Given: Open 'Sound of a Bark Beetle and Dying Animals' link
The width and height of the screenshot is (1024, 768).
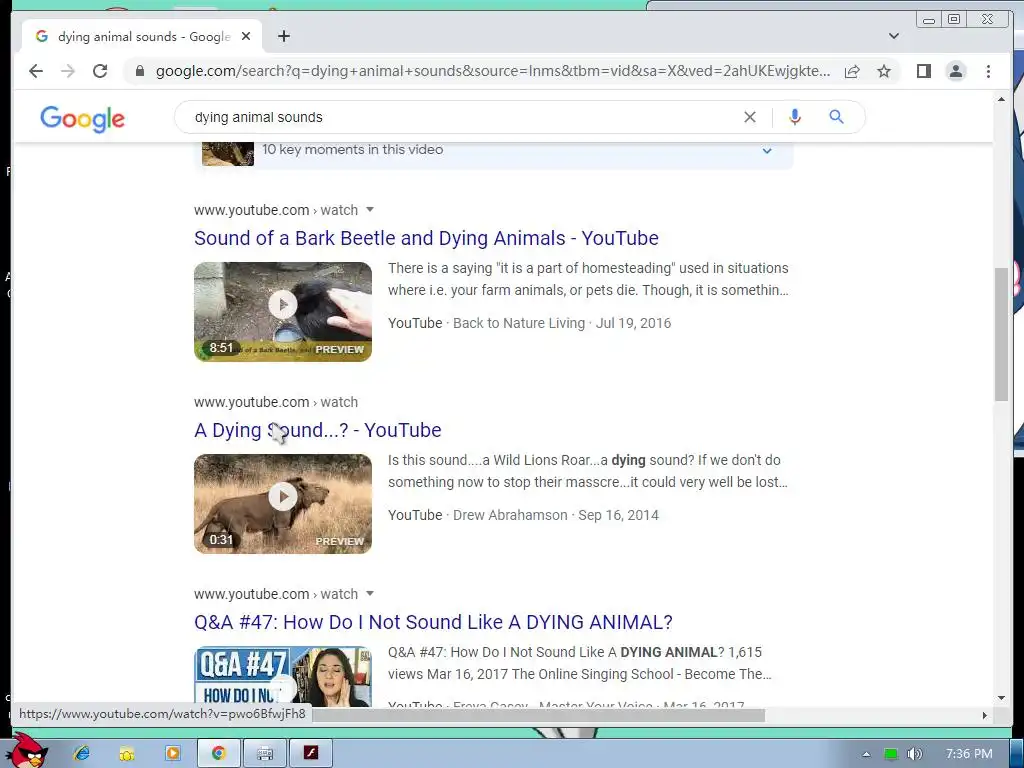Looking at the screenshot, I should click(x=426, y=238).
